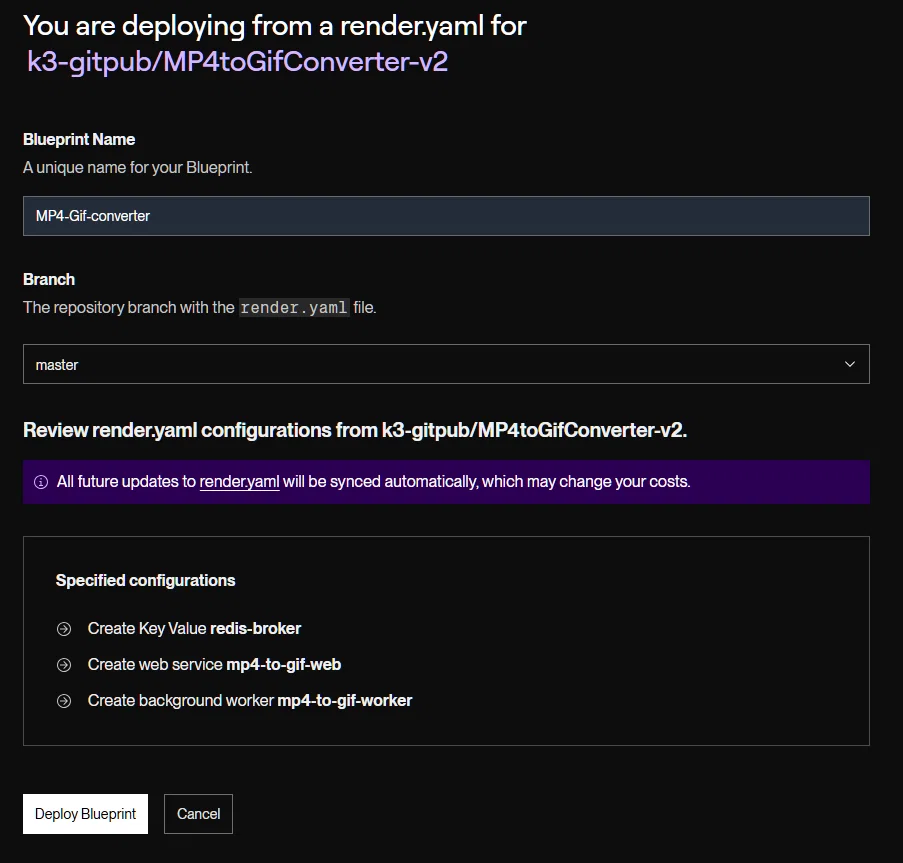903x863 pixels.
Task: Open the k3-gitpub/MP4toGifConverter-v2 repository link
Action: [x=237, y=62]
